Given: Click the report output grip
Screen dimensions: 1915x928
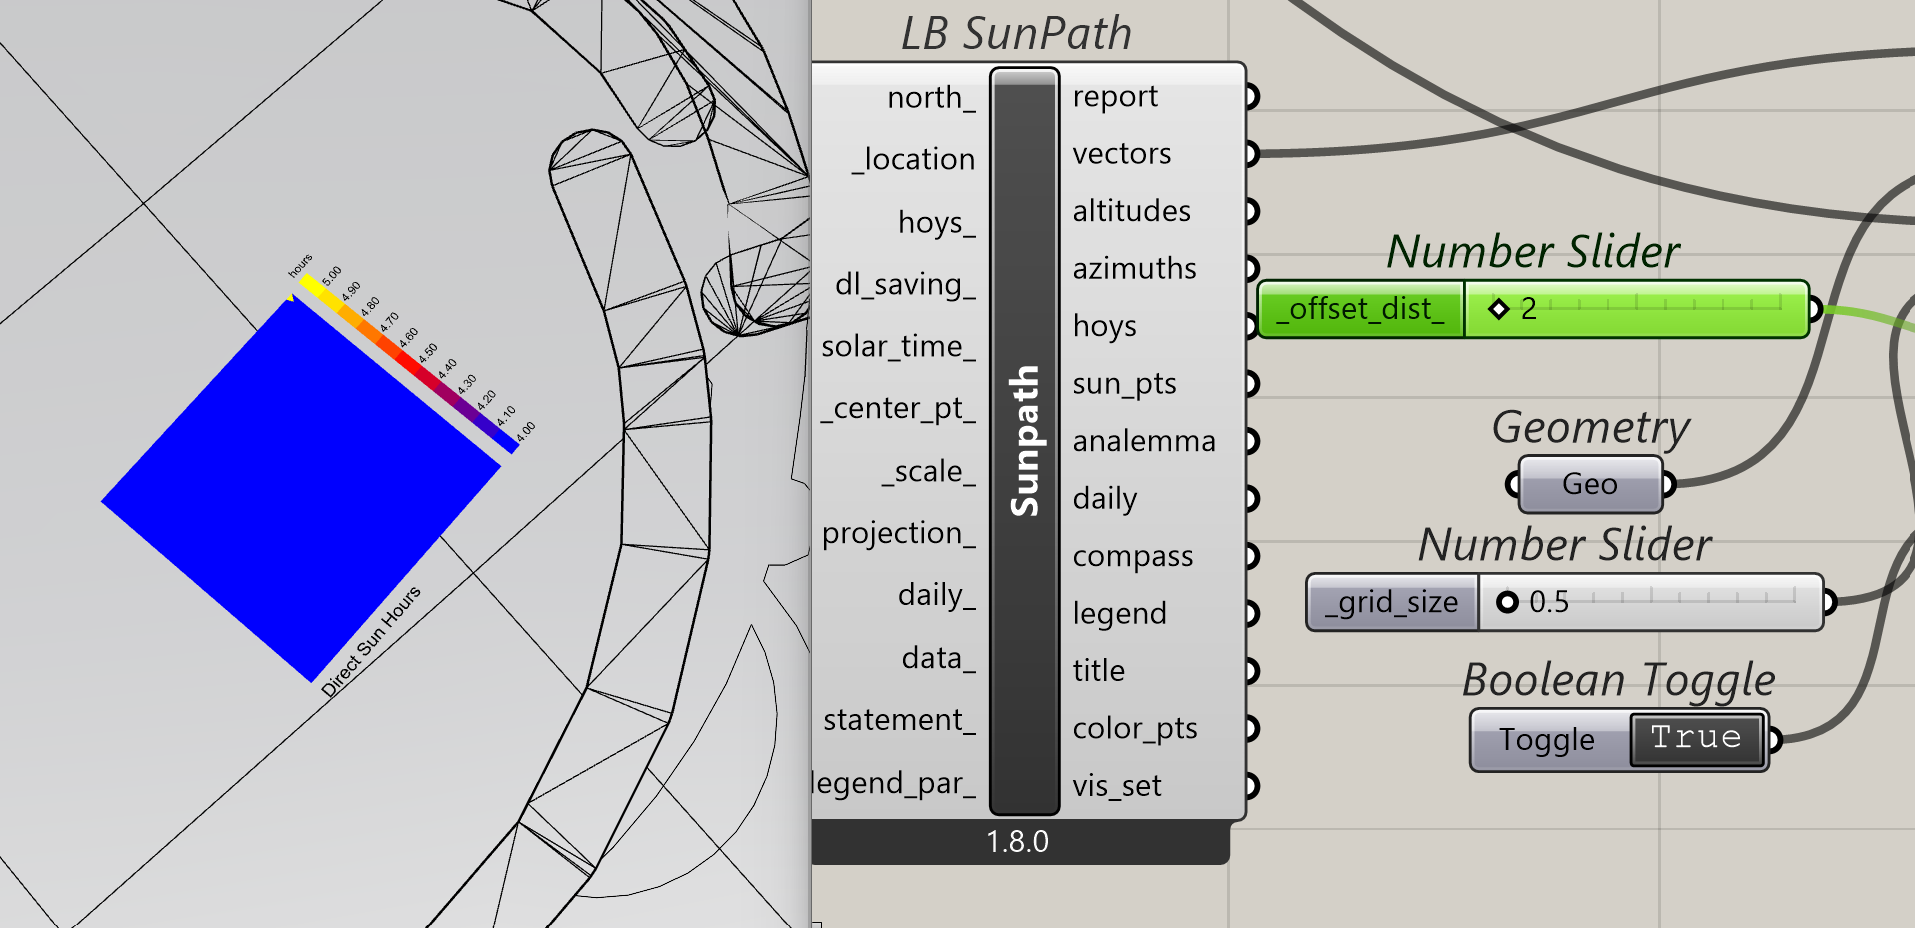Looking at the screenshot, I should click(1252, 97).
